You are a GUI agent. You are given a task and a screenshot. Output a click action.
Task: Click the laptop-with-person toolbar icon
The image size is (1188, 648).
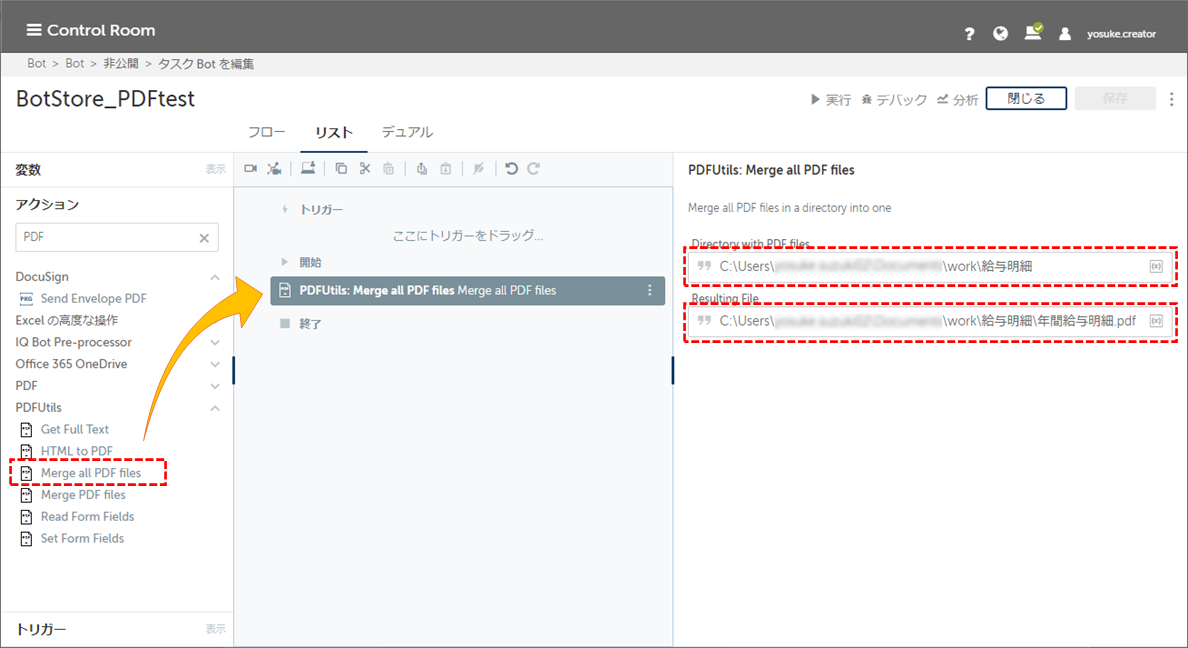point(308,168)
